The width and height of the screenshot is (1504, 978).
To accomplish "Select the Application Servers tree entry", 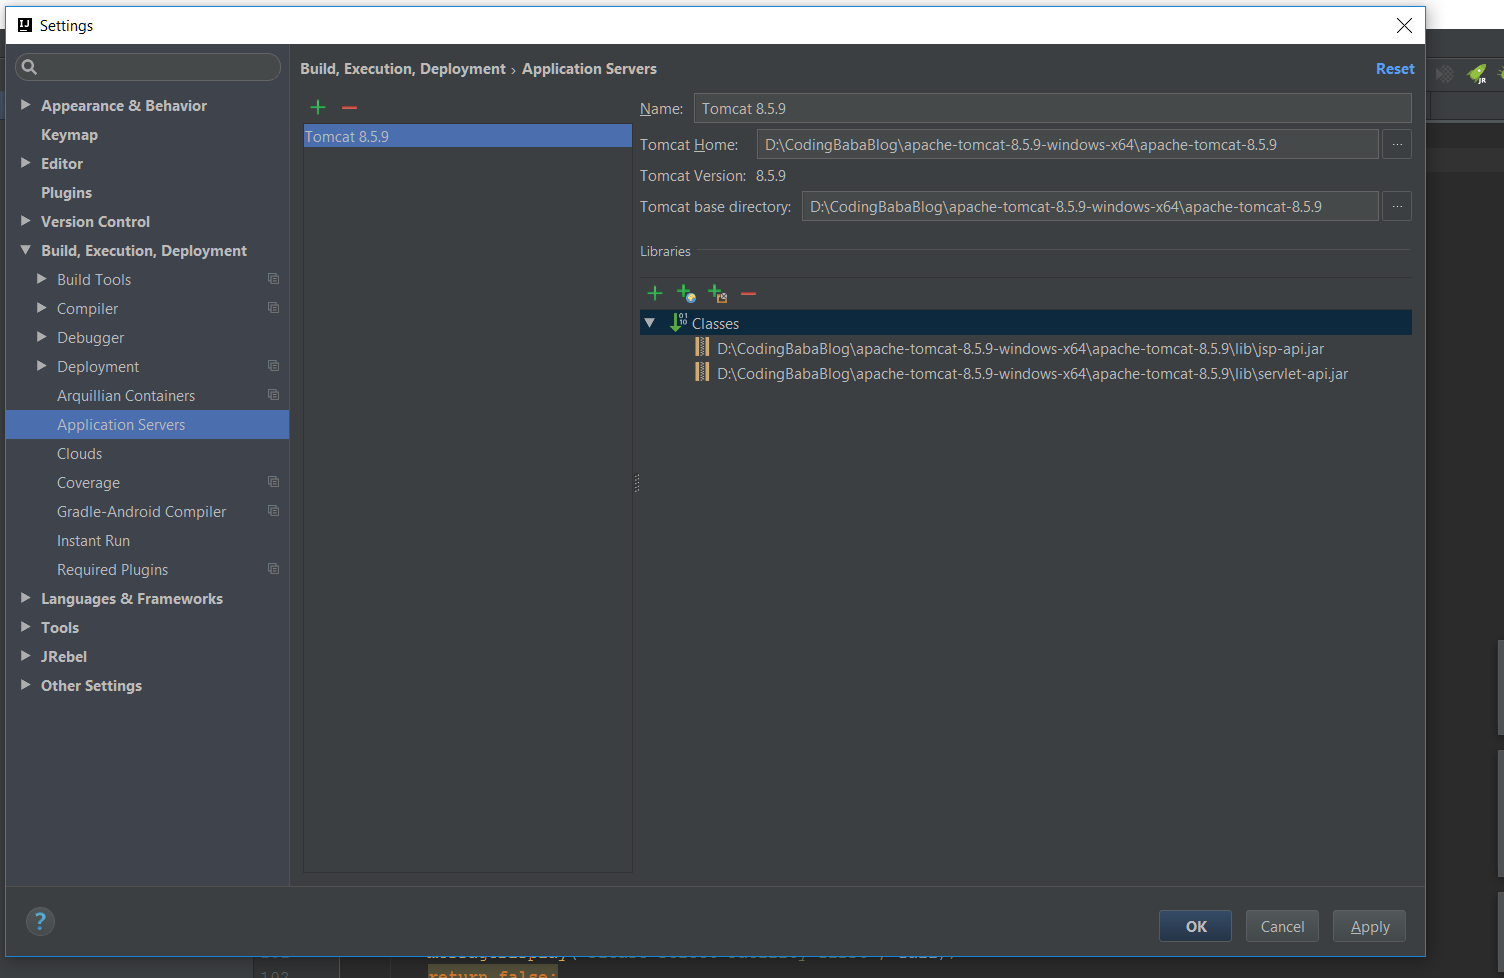I will (x=147, y=424).
